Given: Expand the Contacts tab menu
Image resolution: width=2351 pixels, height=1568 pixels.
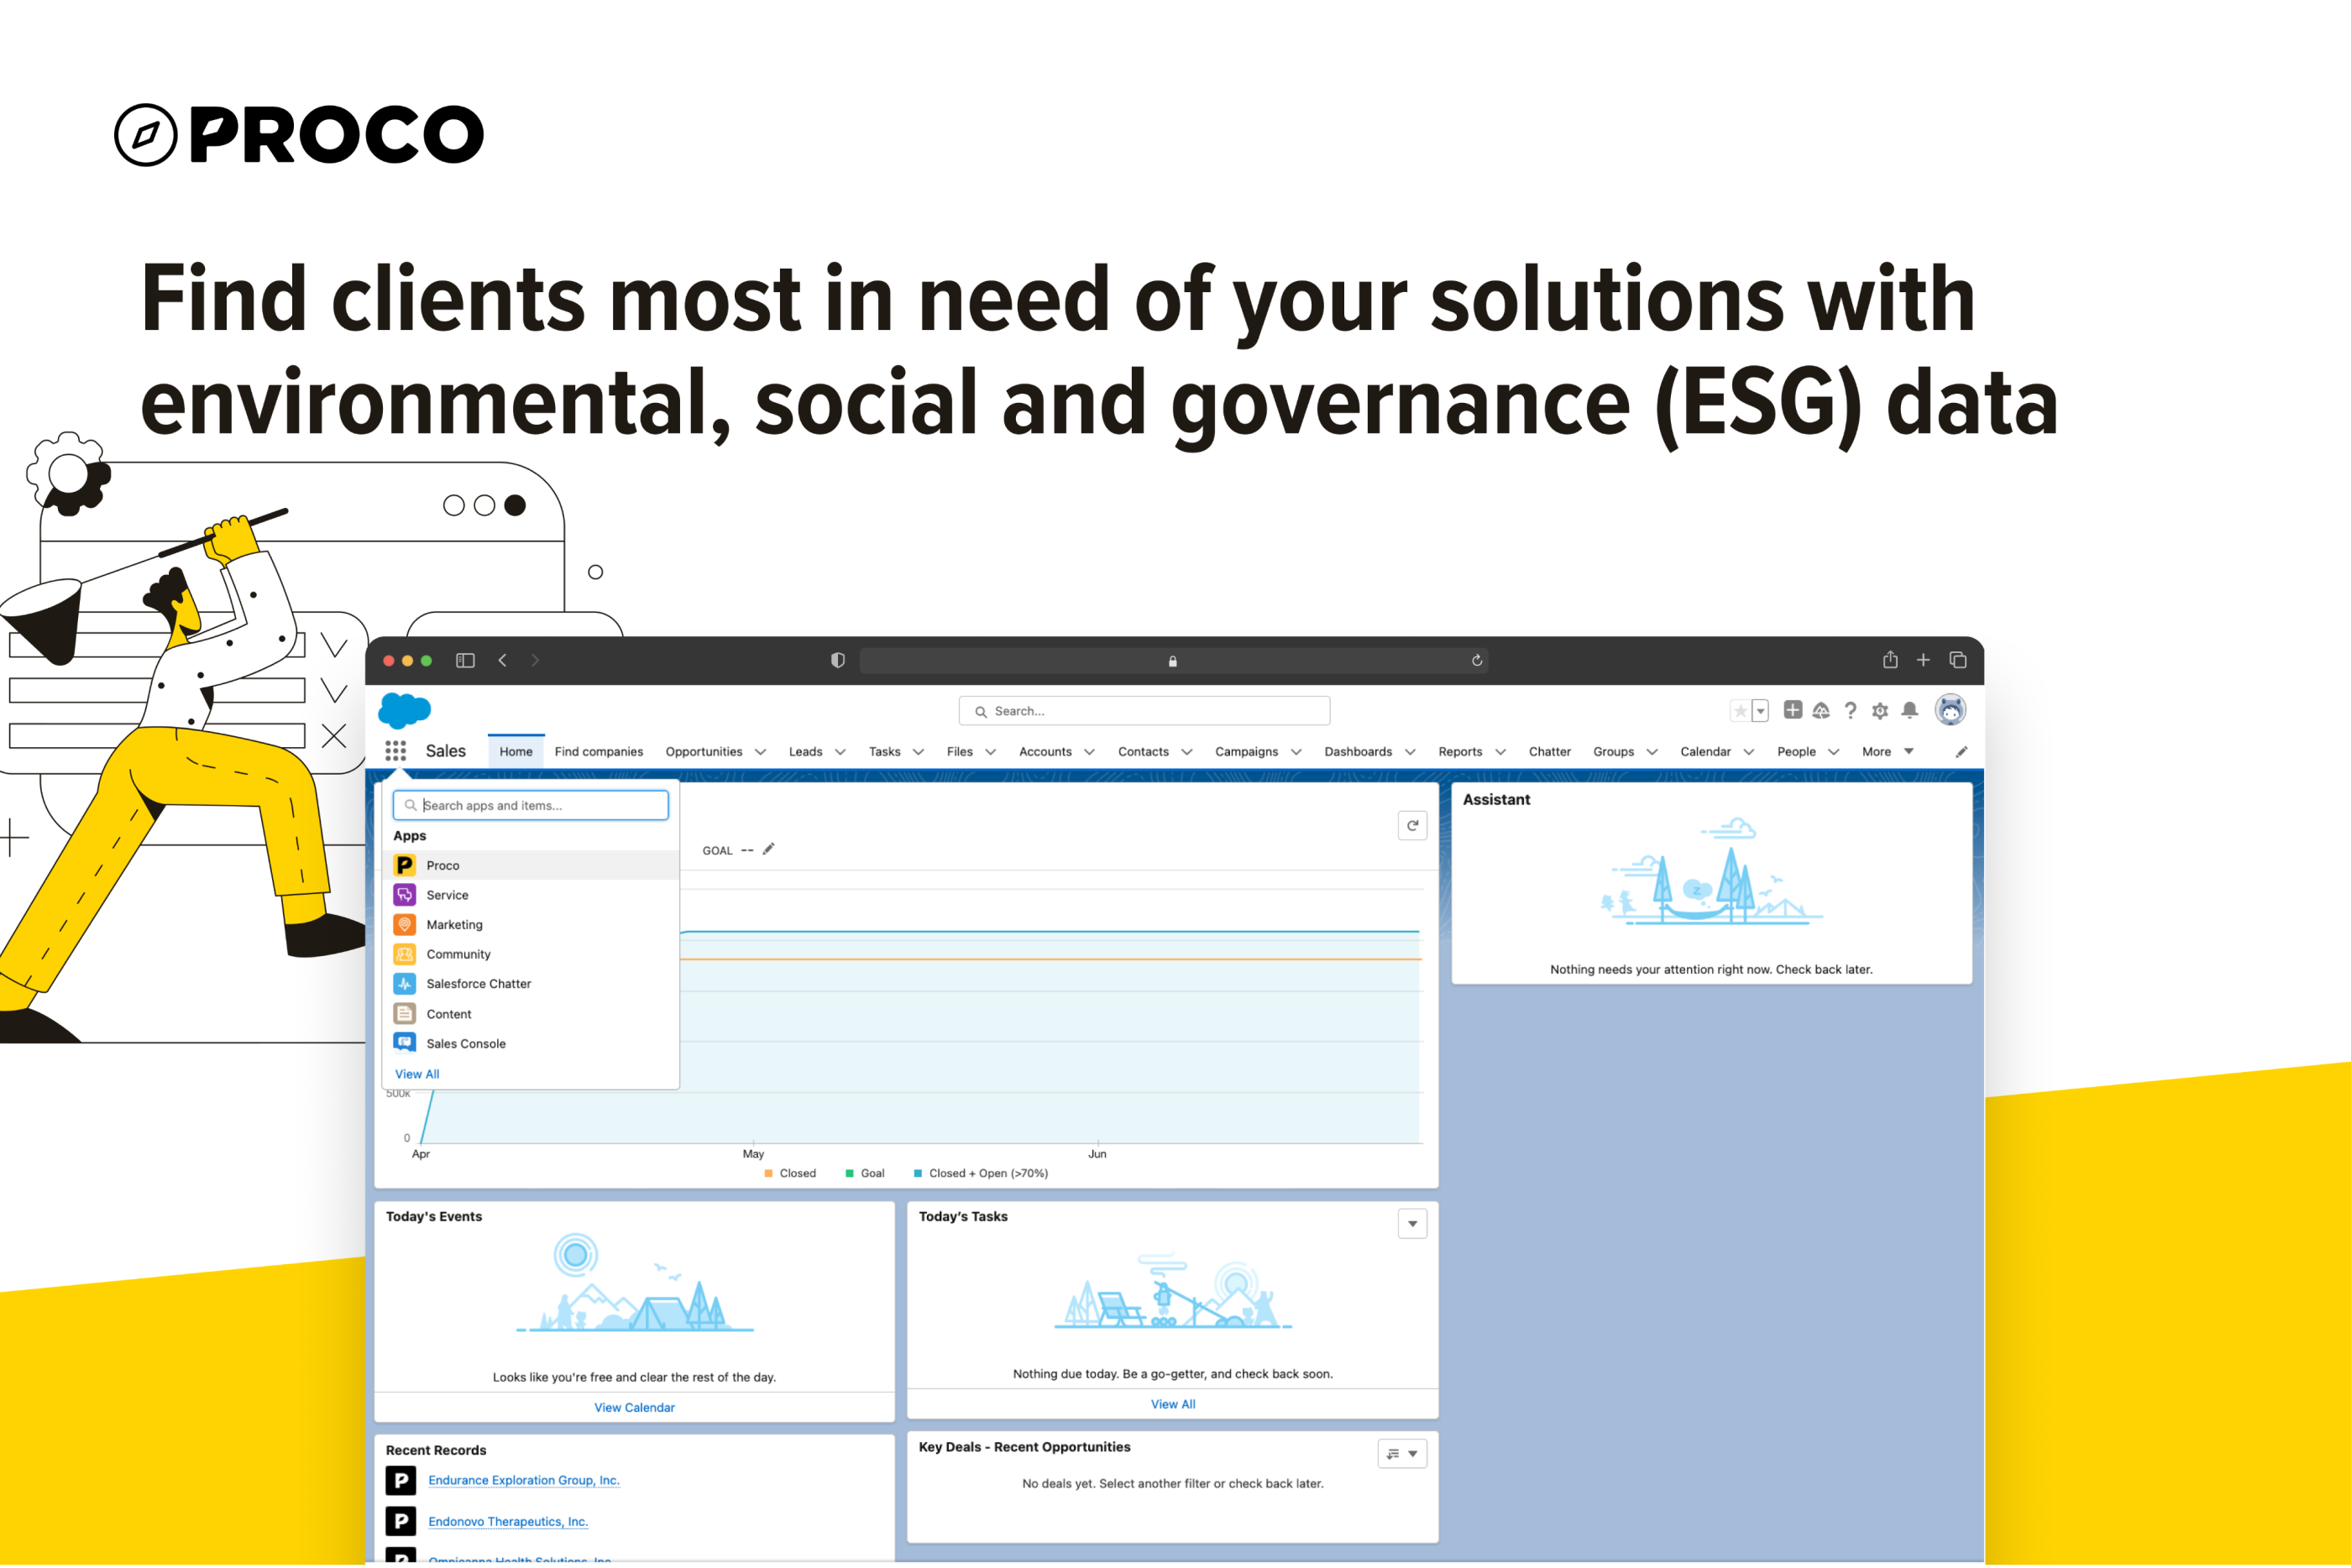Looking at the screenshot, I should 1187,752.
